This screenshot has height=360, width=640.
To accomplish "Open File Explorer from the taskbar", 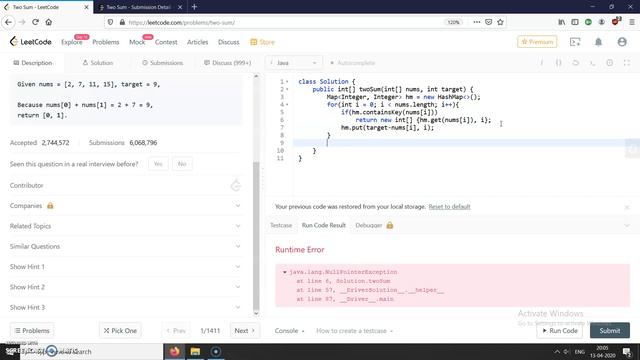I will (195, 351).
